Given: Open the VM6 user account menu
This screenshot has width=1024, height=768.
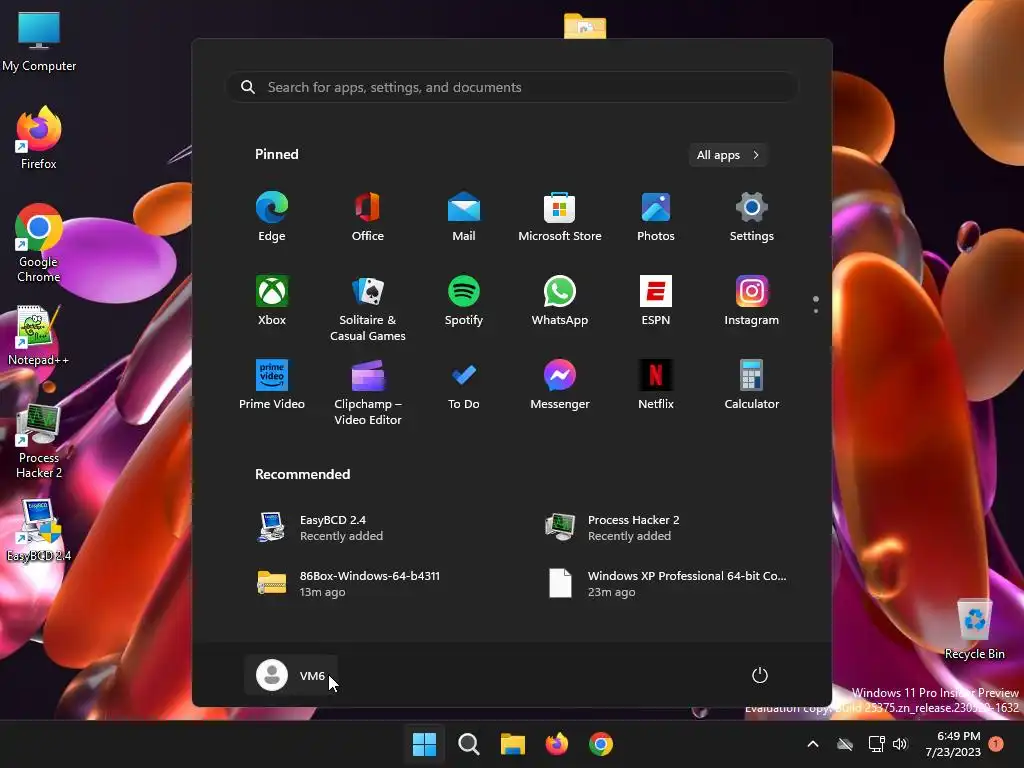Looking at the screenshot, I should 291,675.
